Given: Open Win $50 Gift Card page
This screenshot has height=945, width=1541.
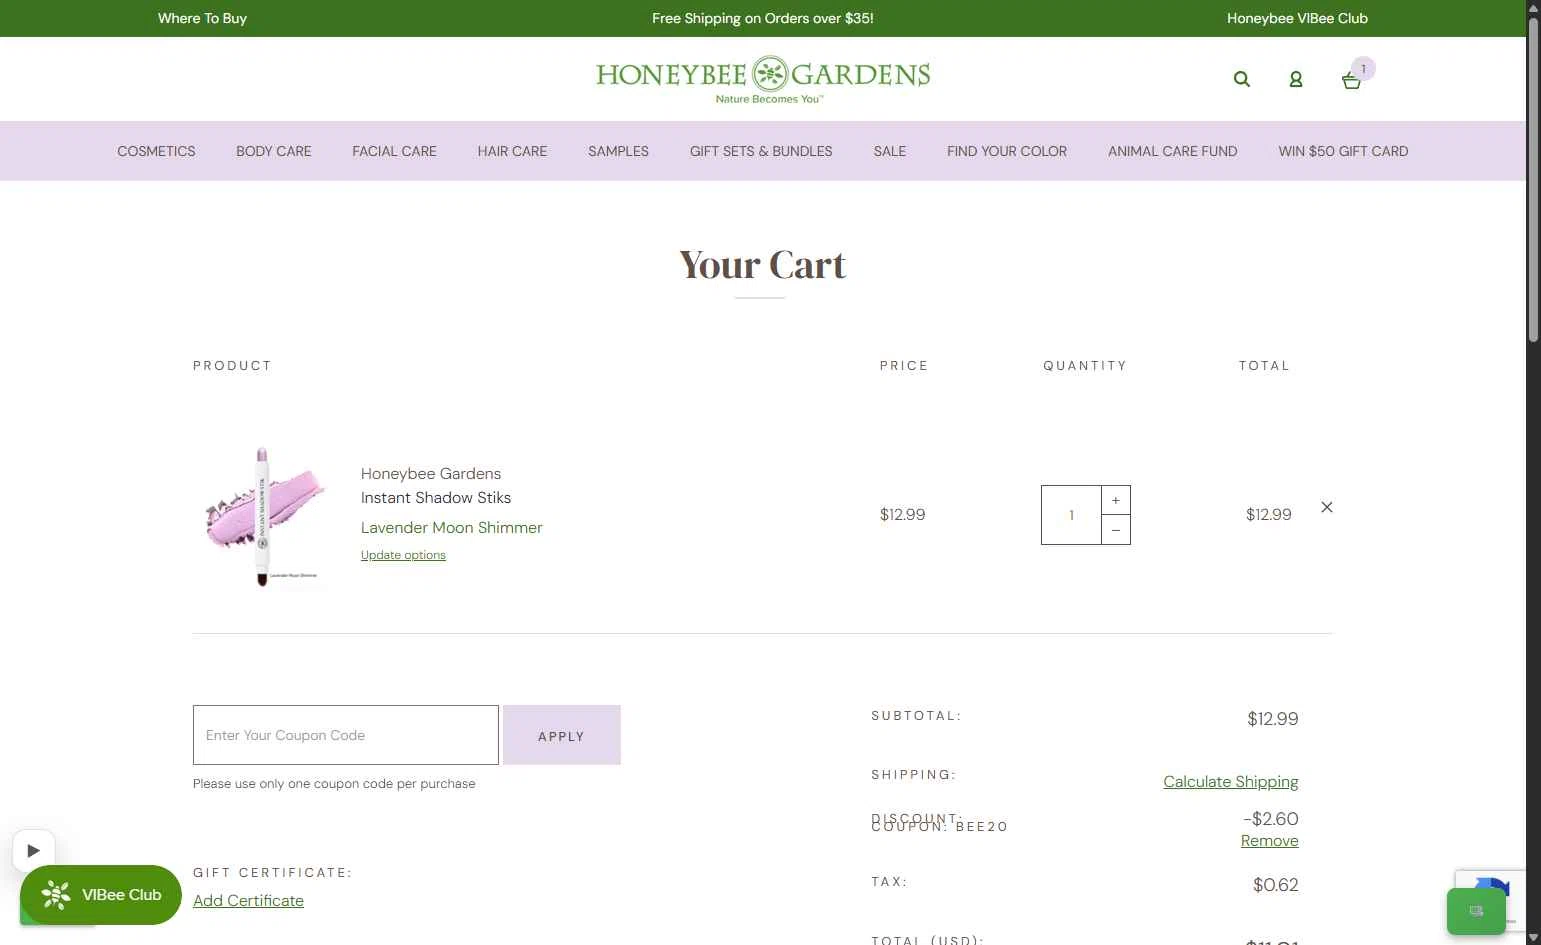Looking at the screenshot, I should (x=1343, y=151).
